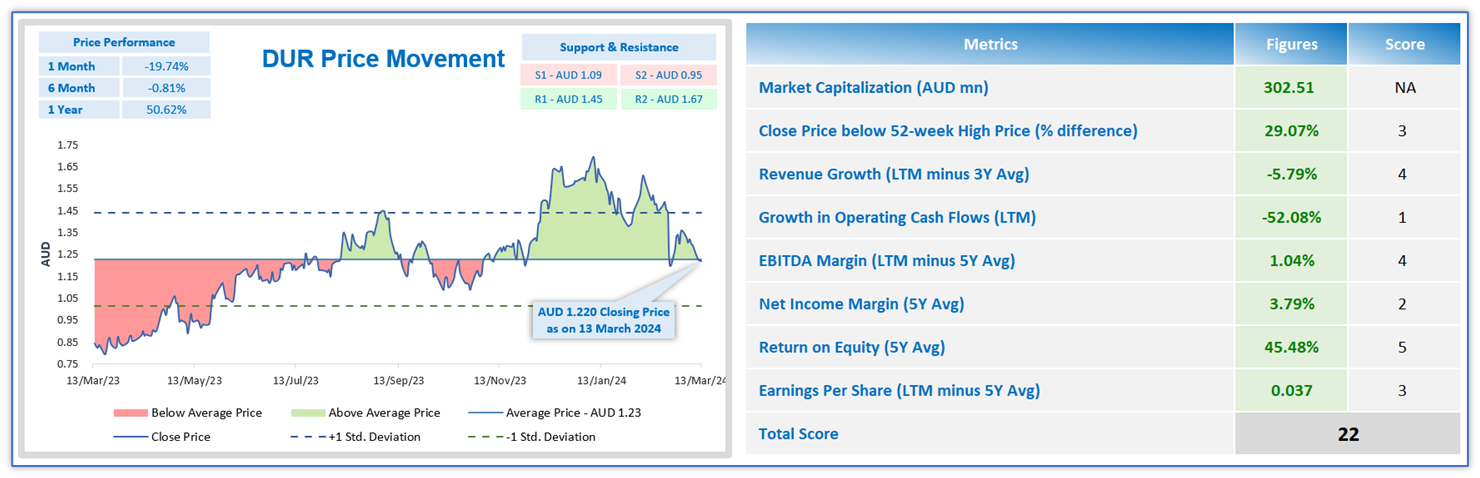The image size is (1480, 478).
Task: Click the Support & Resistance header
Action: click(619, 47)
